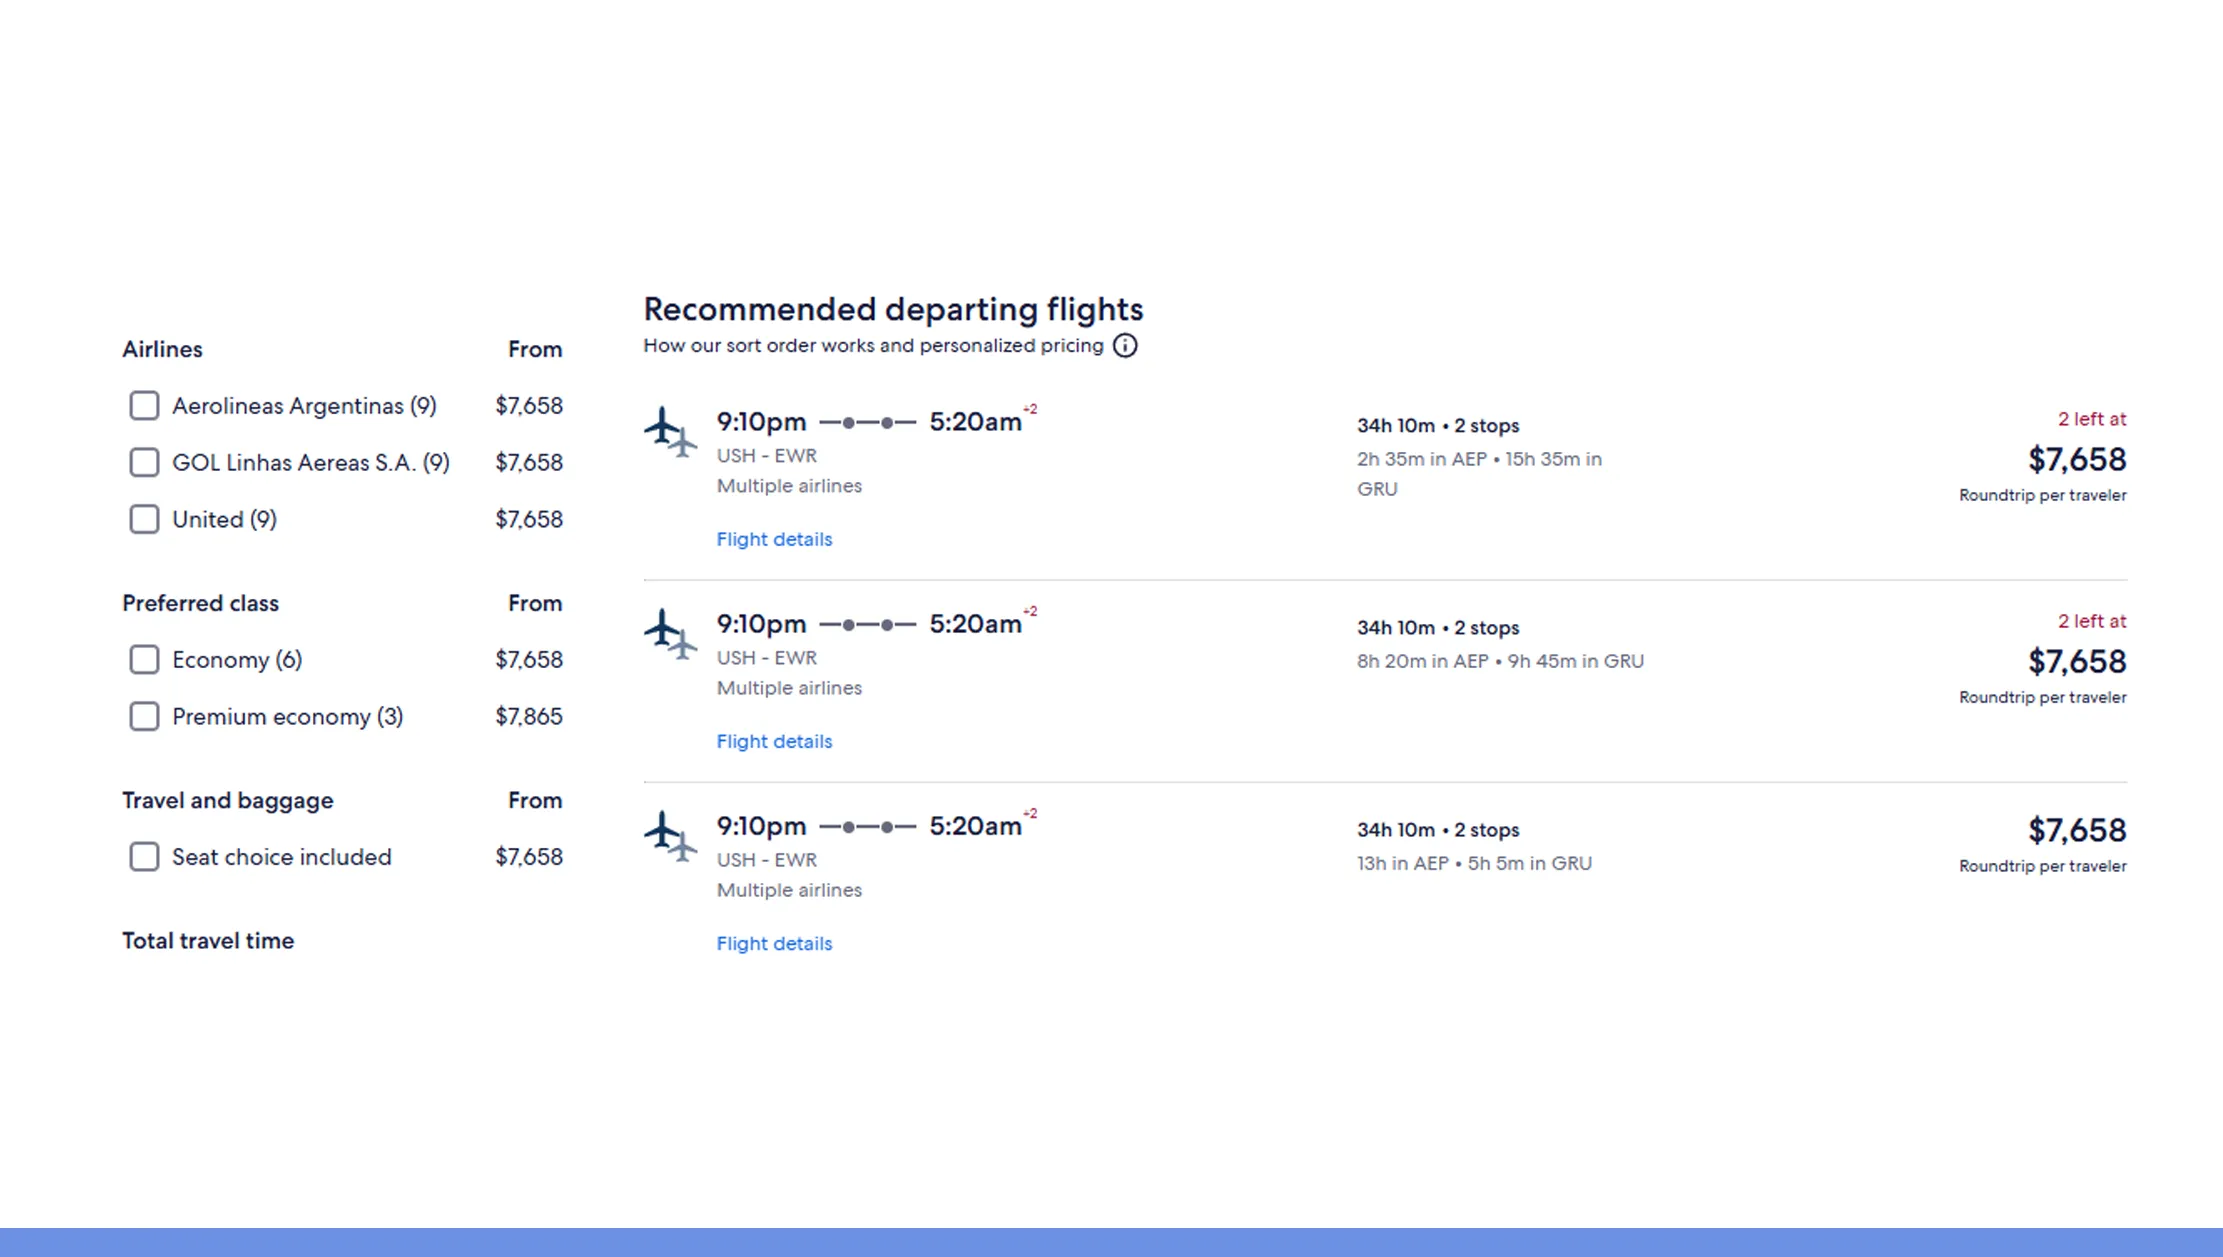Image resolution: width=2223 pixels, height=1257 pixels.
Task: Toggle the Seat choice included checkbox
Action: point(144,857)
